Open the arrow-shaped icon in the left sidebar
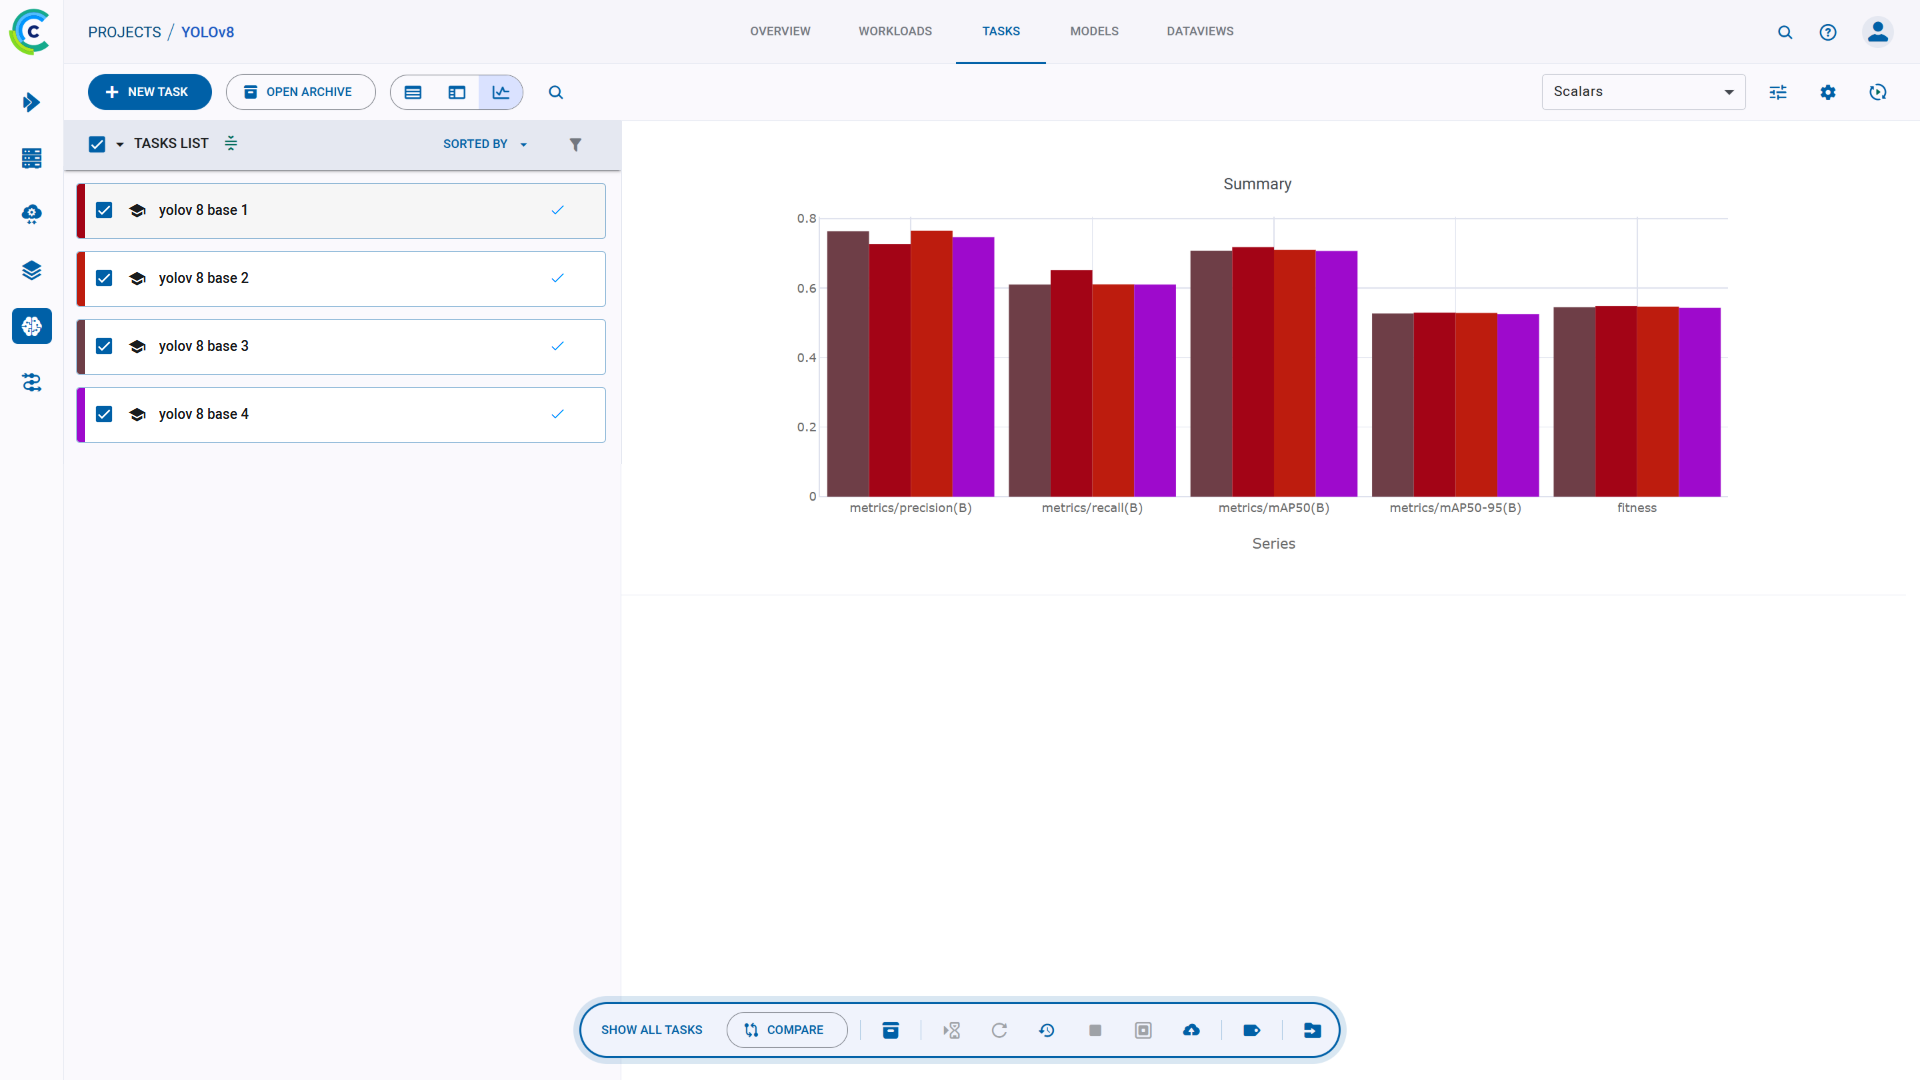This screenshot has height=1080, width=1920. (x=31, y=102)
